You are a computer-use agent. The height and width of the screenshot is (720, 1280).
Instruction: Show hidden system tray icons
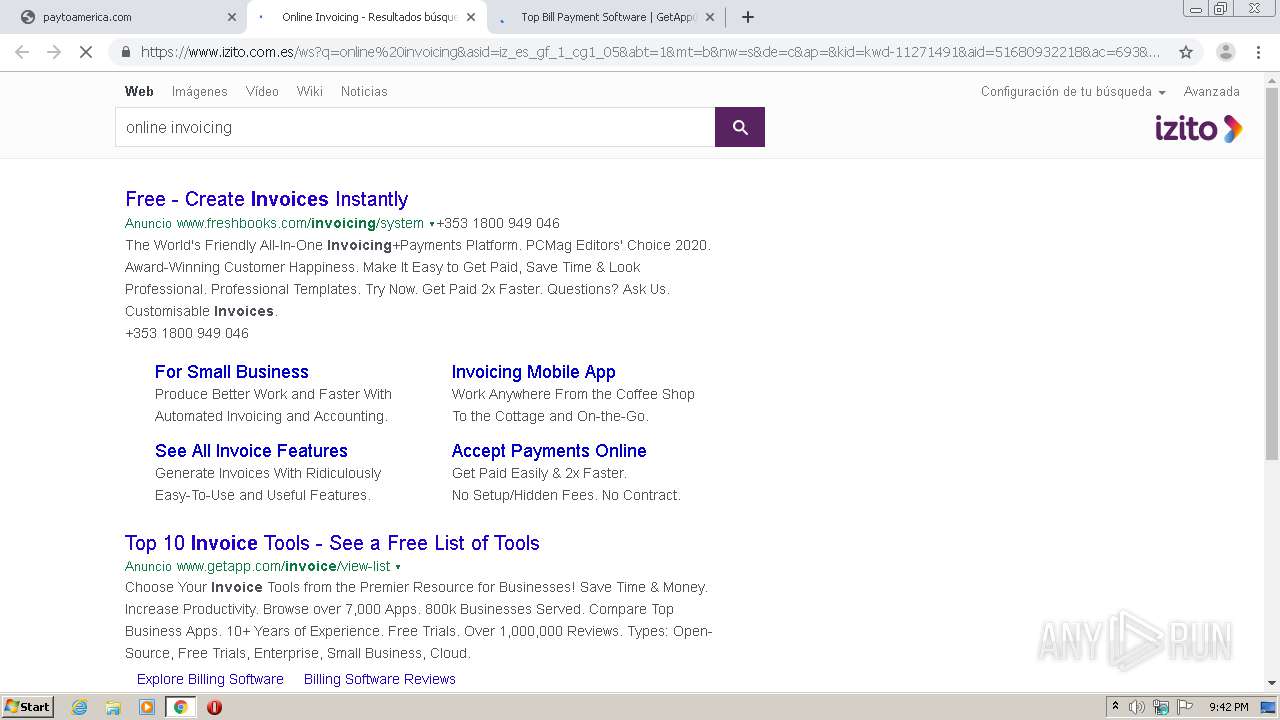coord(1115,707)
